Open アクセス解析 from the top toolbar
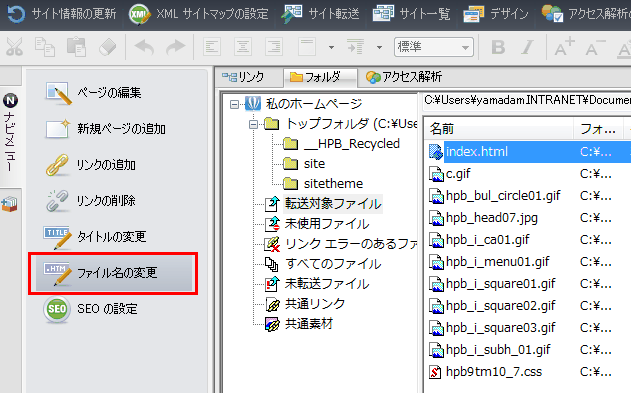 pos(586,14)
